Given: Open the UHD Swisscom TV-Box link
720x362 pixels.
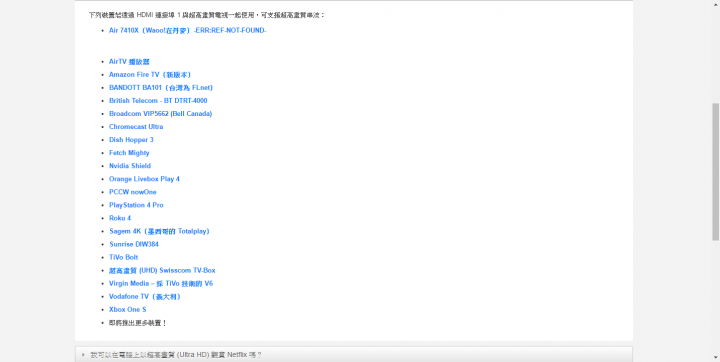Looking at the screenshot, I should point(162,271).
